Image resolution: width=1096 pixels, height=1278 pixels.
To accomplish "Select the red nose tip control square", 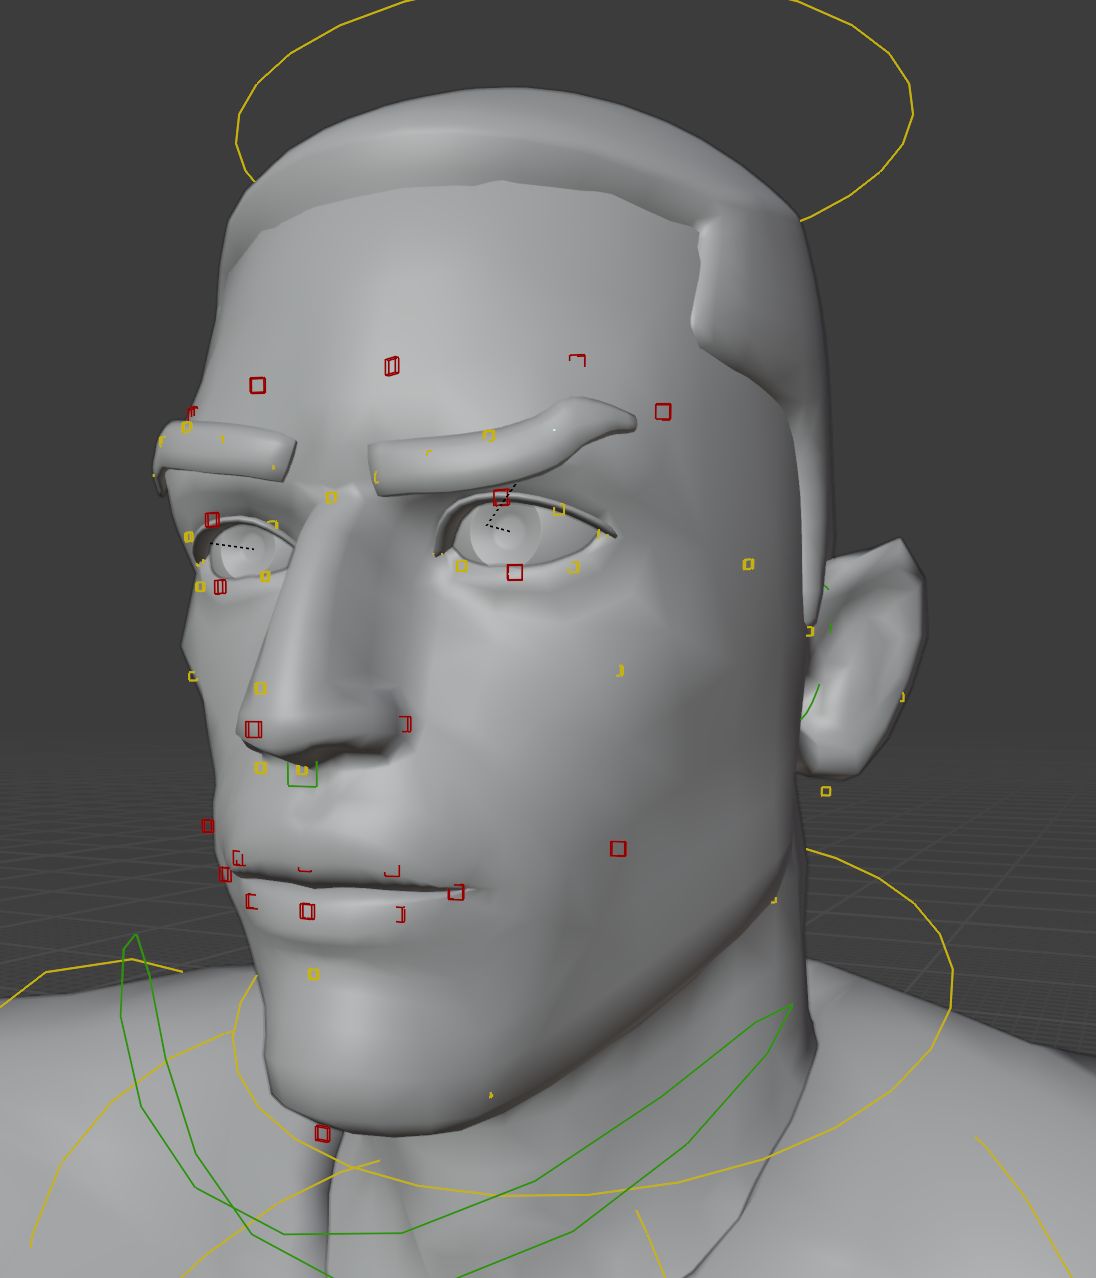I will pos(253,729).
